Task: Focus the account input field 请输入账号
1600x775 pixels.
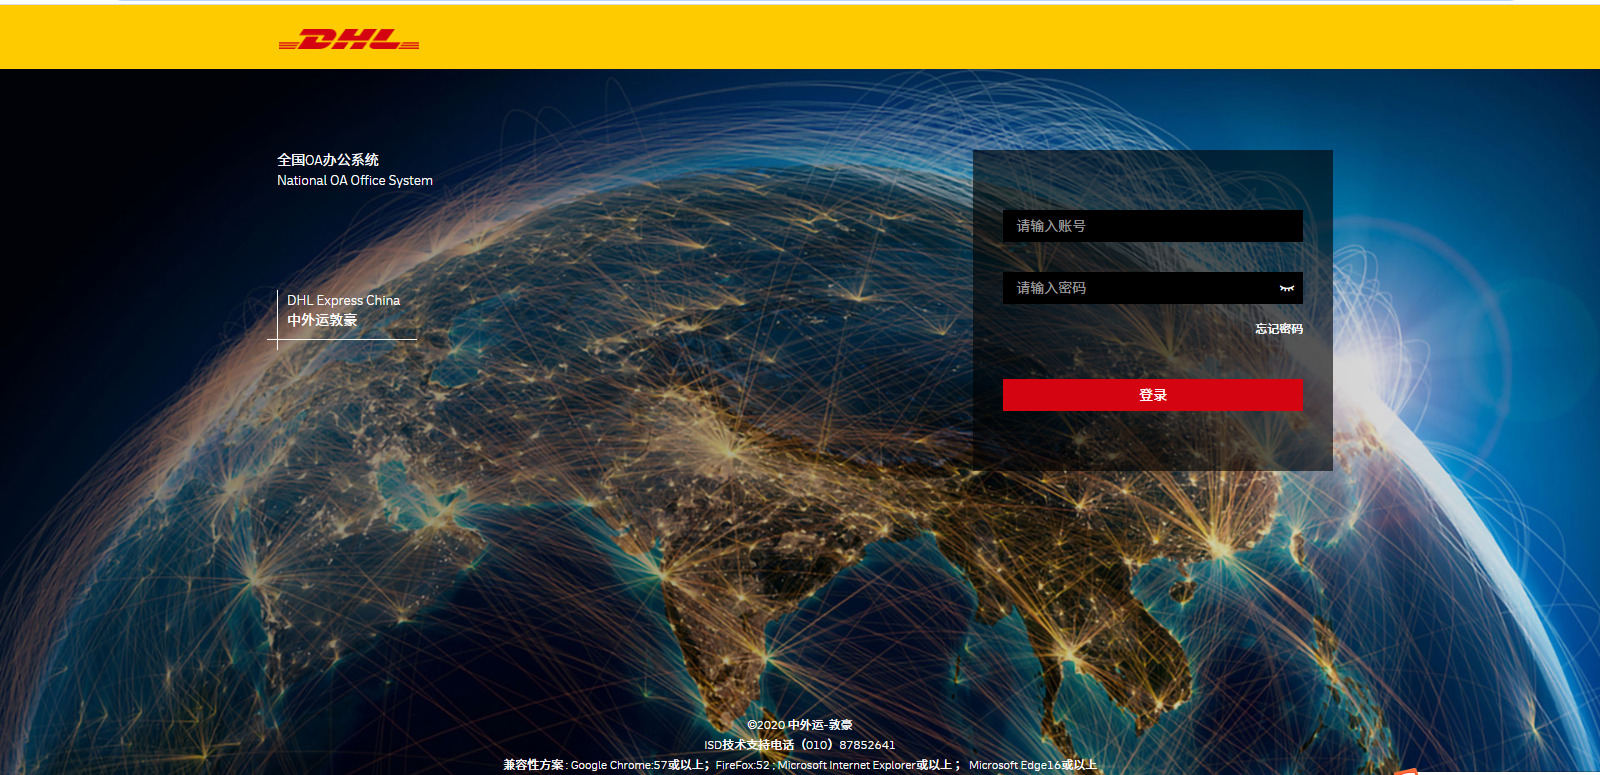Action: coord(1153,226)
